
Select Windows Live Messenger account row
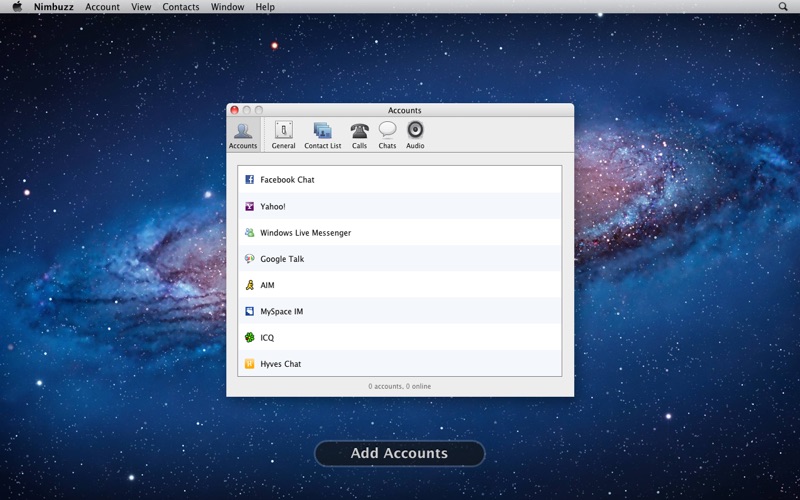(305, 233)
